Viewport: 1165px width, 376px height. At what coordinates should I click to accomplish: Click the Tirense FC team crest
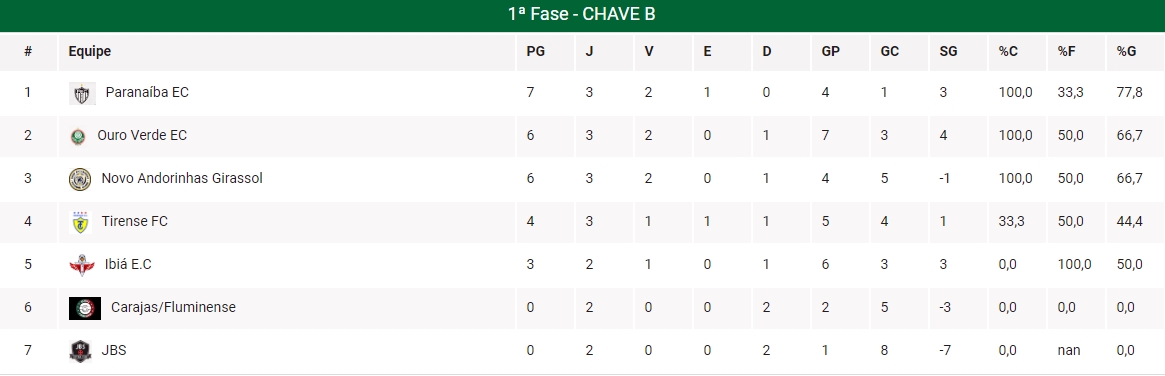[x=79, y=222]
